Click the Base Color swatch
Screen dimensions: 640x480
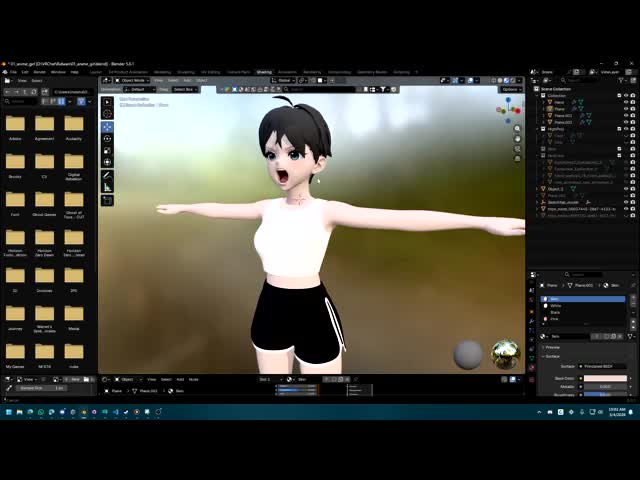[x=605, y=378]
